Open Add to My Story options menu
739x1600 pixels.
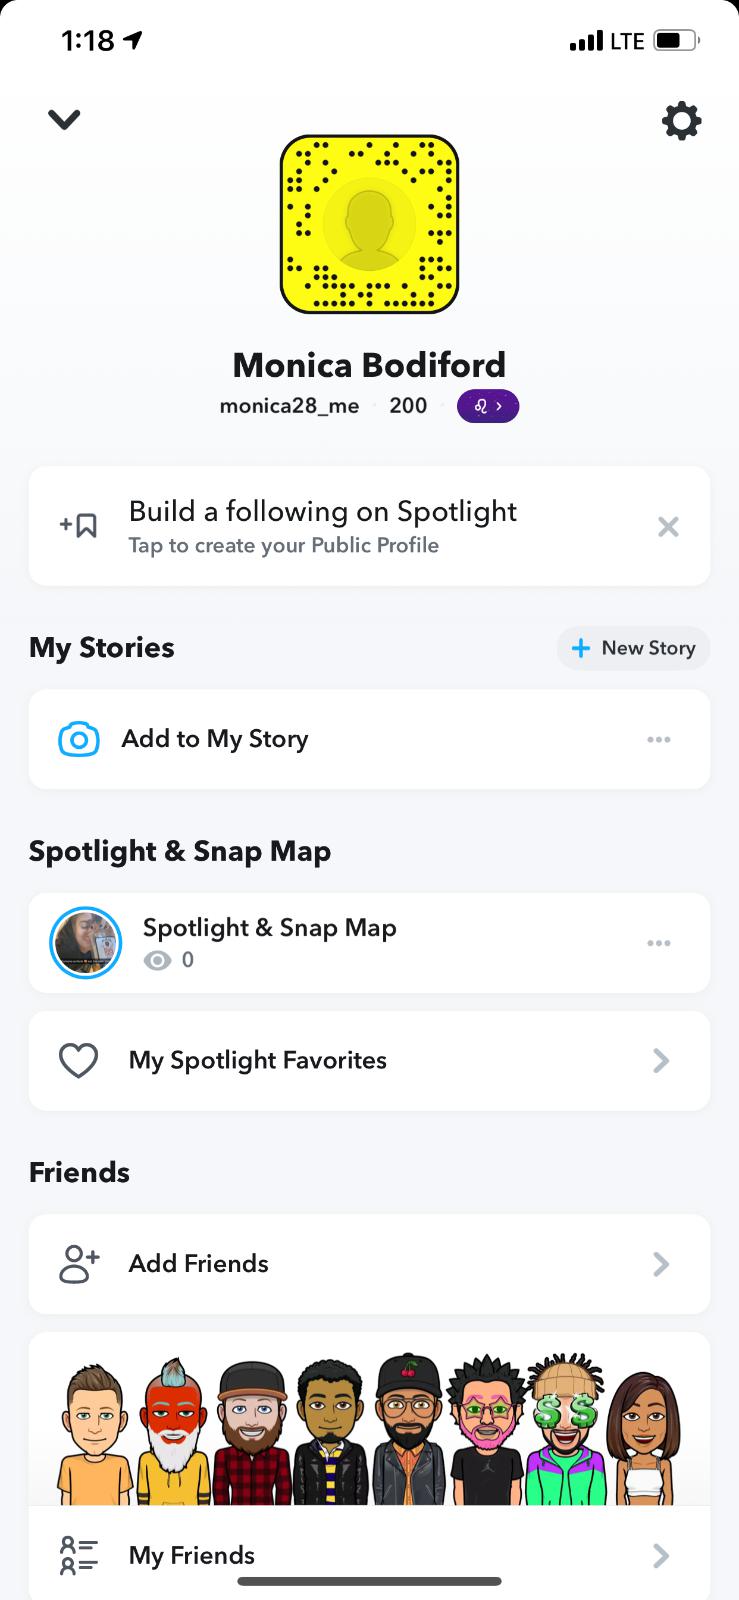[658, 740]
